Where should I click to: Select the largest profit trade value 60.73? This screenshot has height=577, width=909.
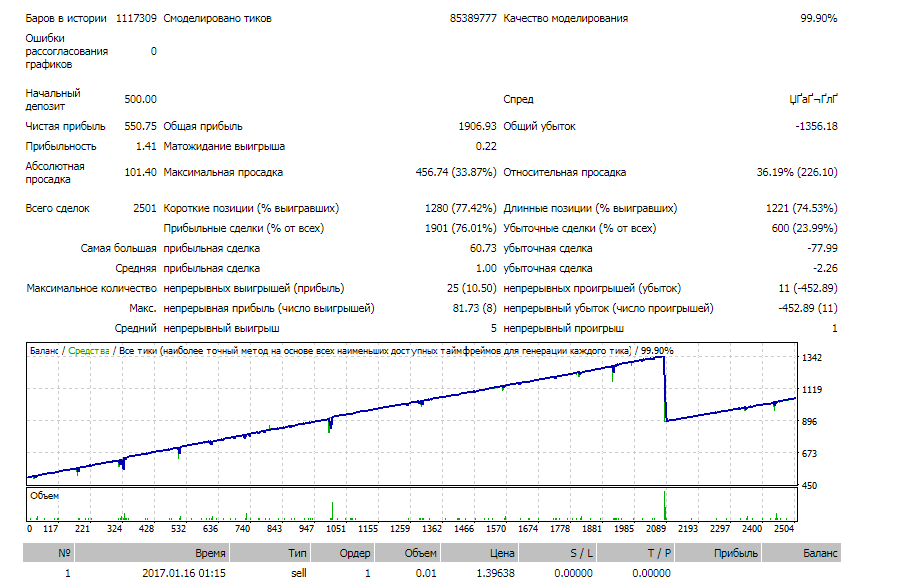[x=483, y=248]
